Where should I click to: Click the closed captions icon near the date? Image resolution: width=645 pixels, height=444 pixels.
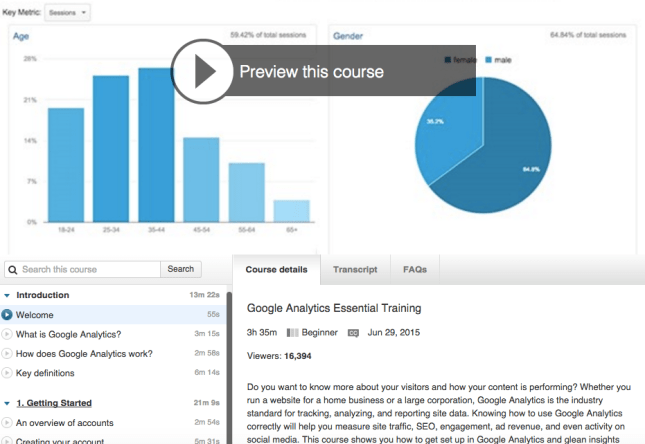(353, 332)
